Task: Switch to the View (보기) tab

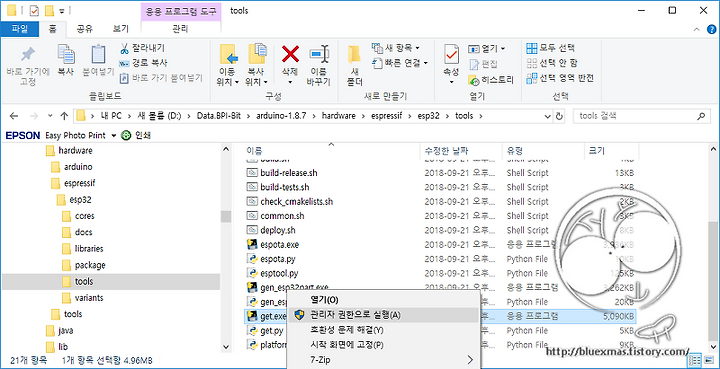Action: point(120,28)
